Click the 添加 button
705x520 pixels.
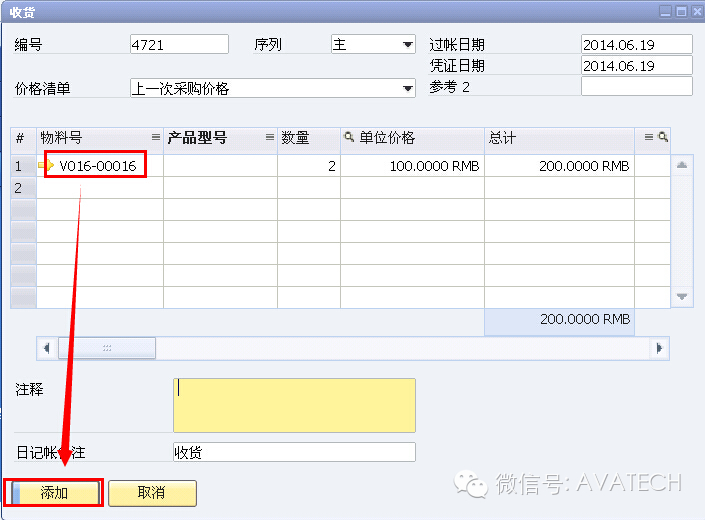click(54, 493)
